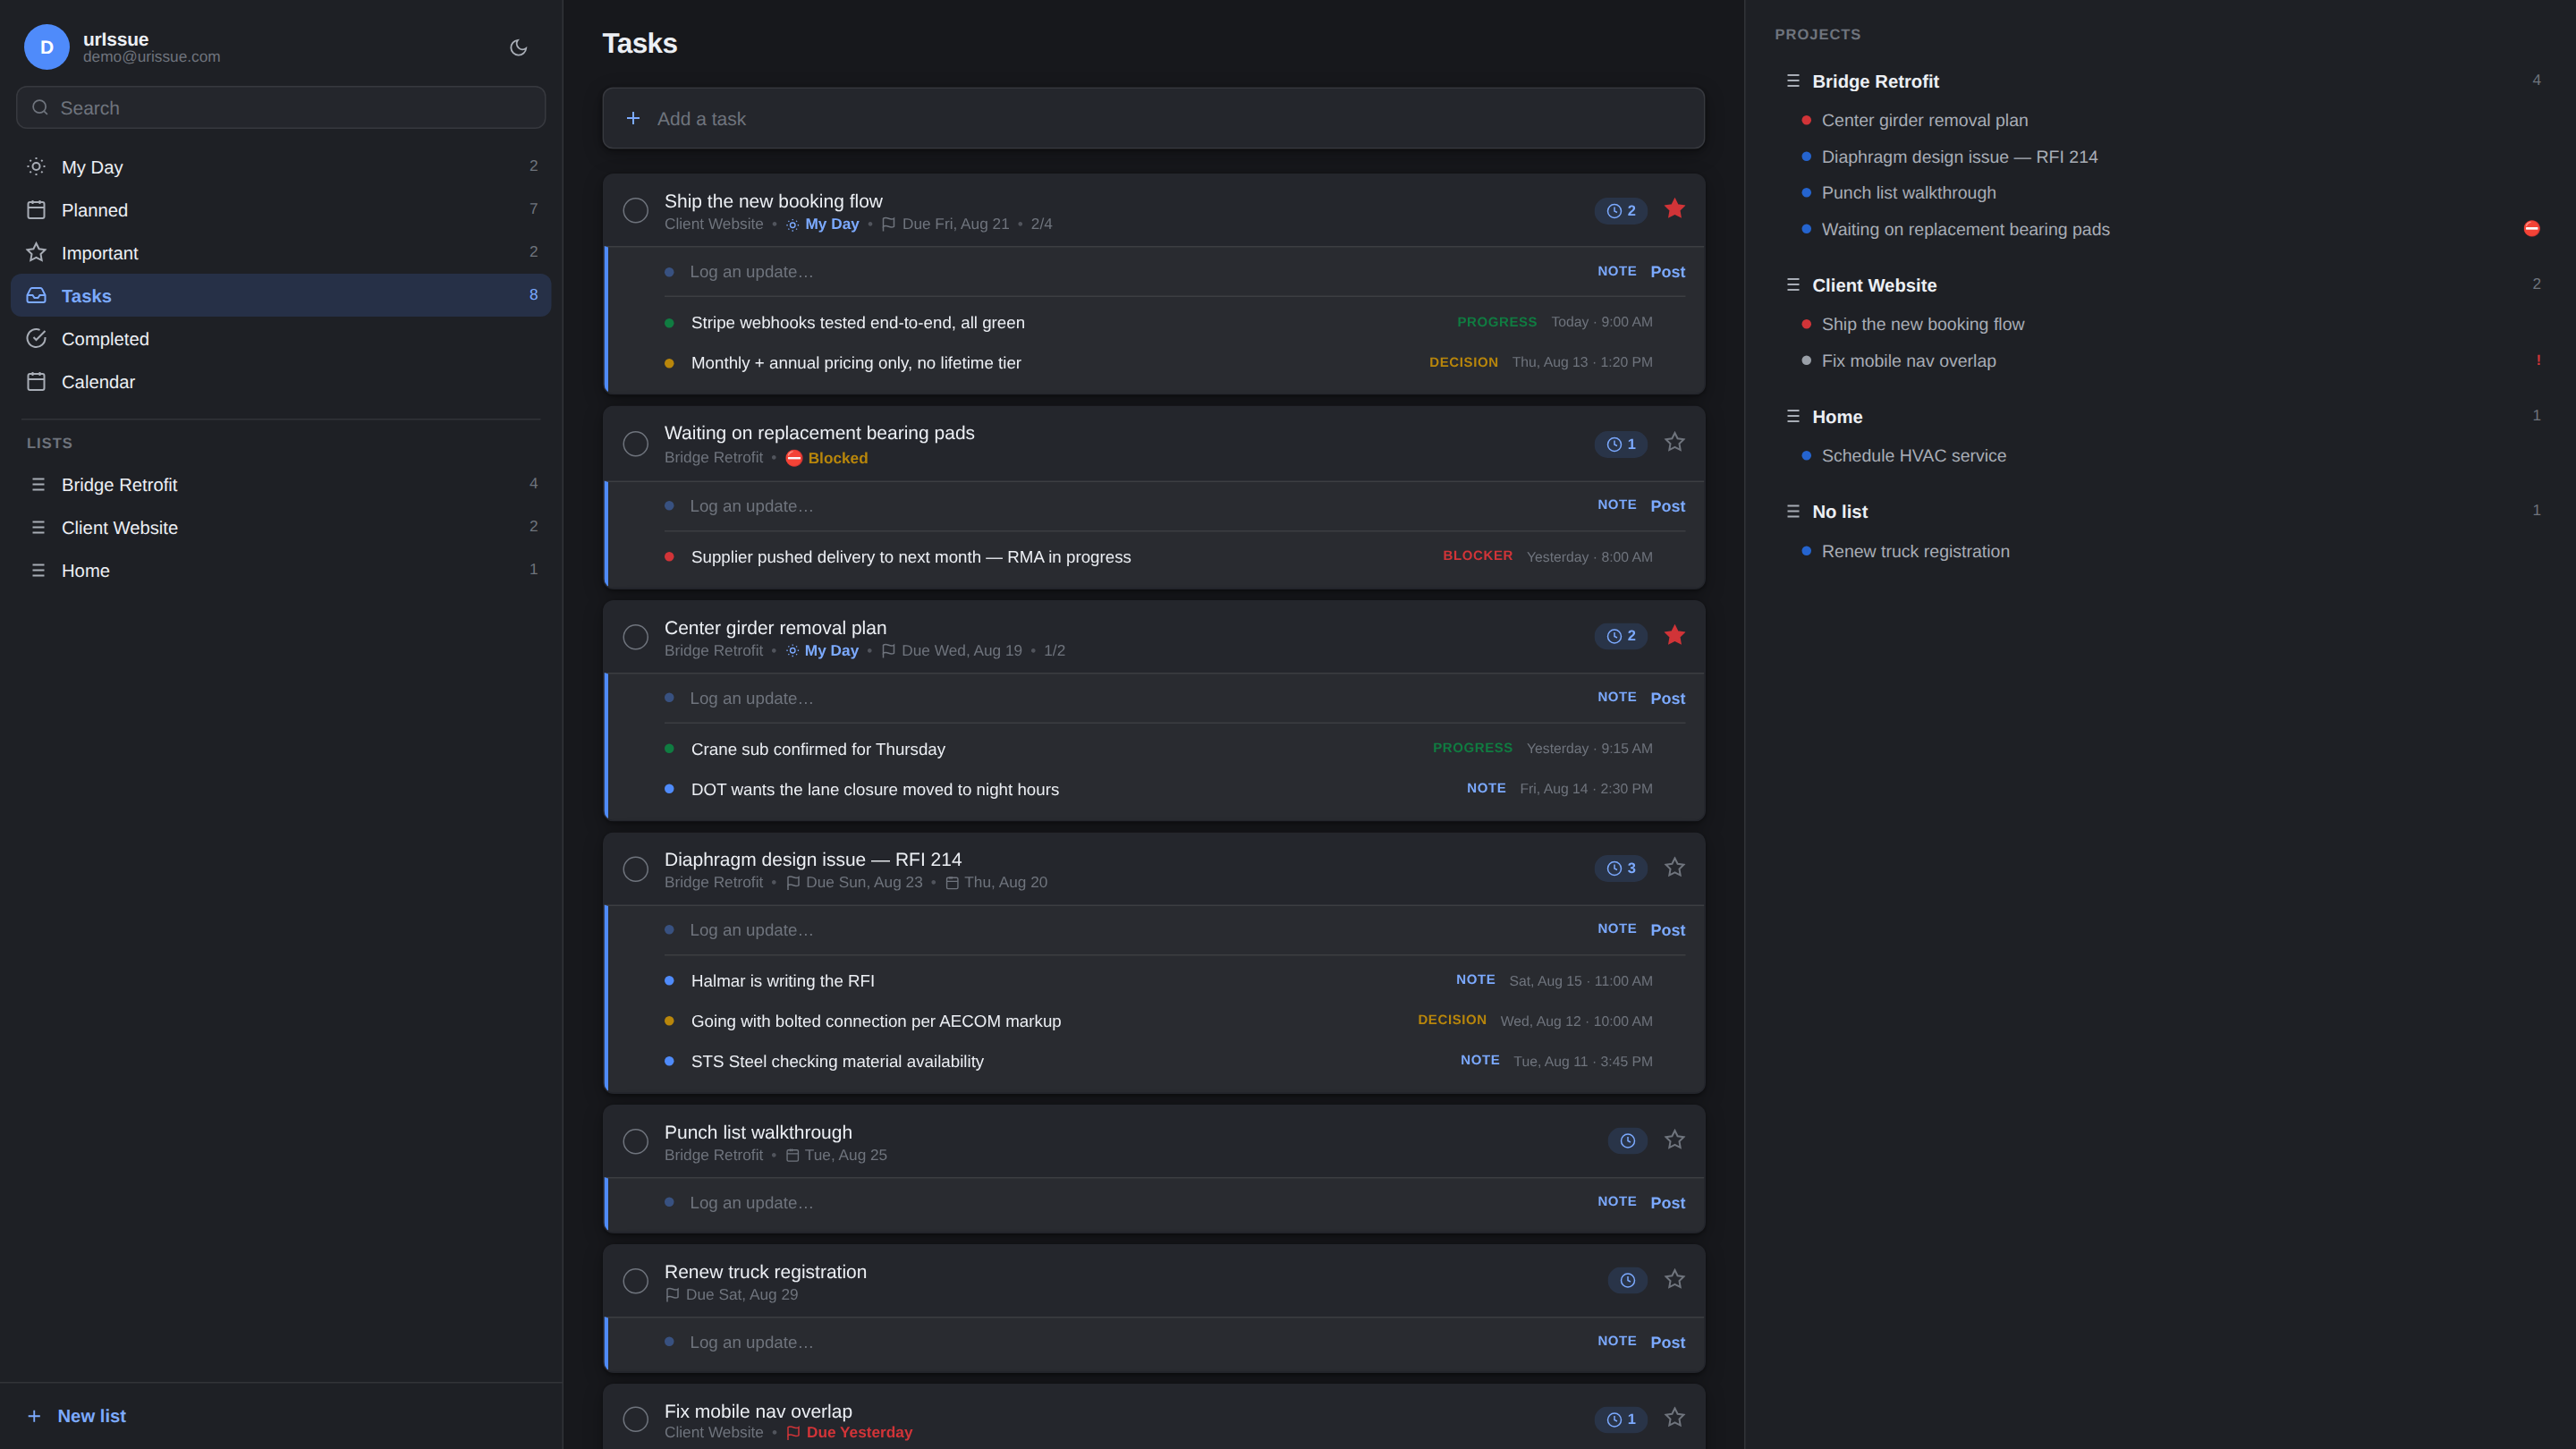
Task: Change NOTE type for Punch list update
Action: click(x=1616, y=1202)
